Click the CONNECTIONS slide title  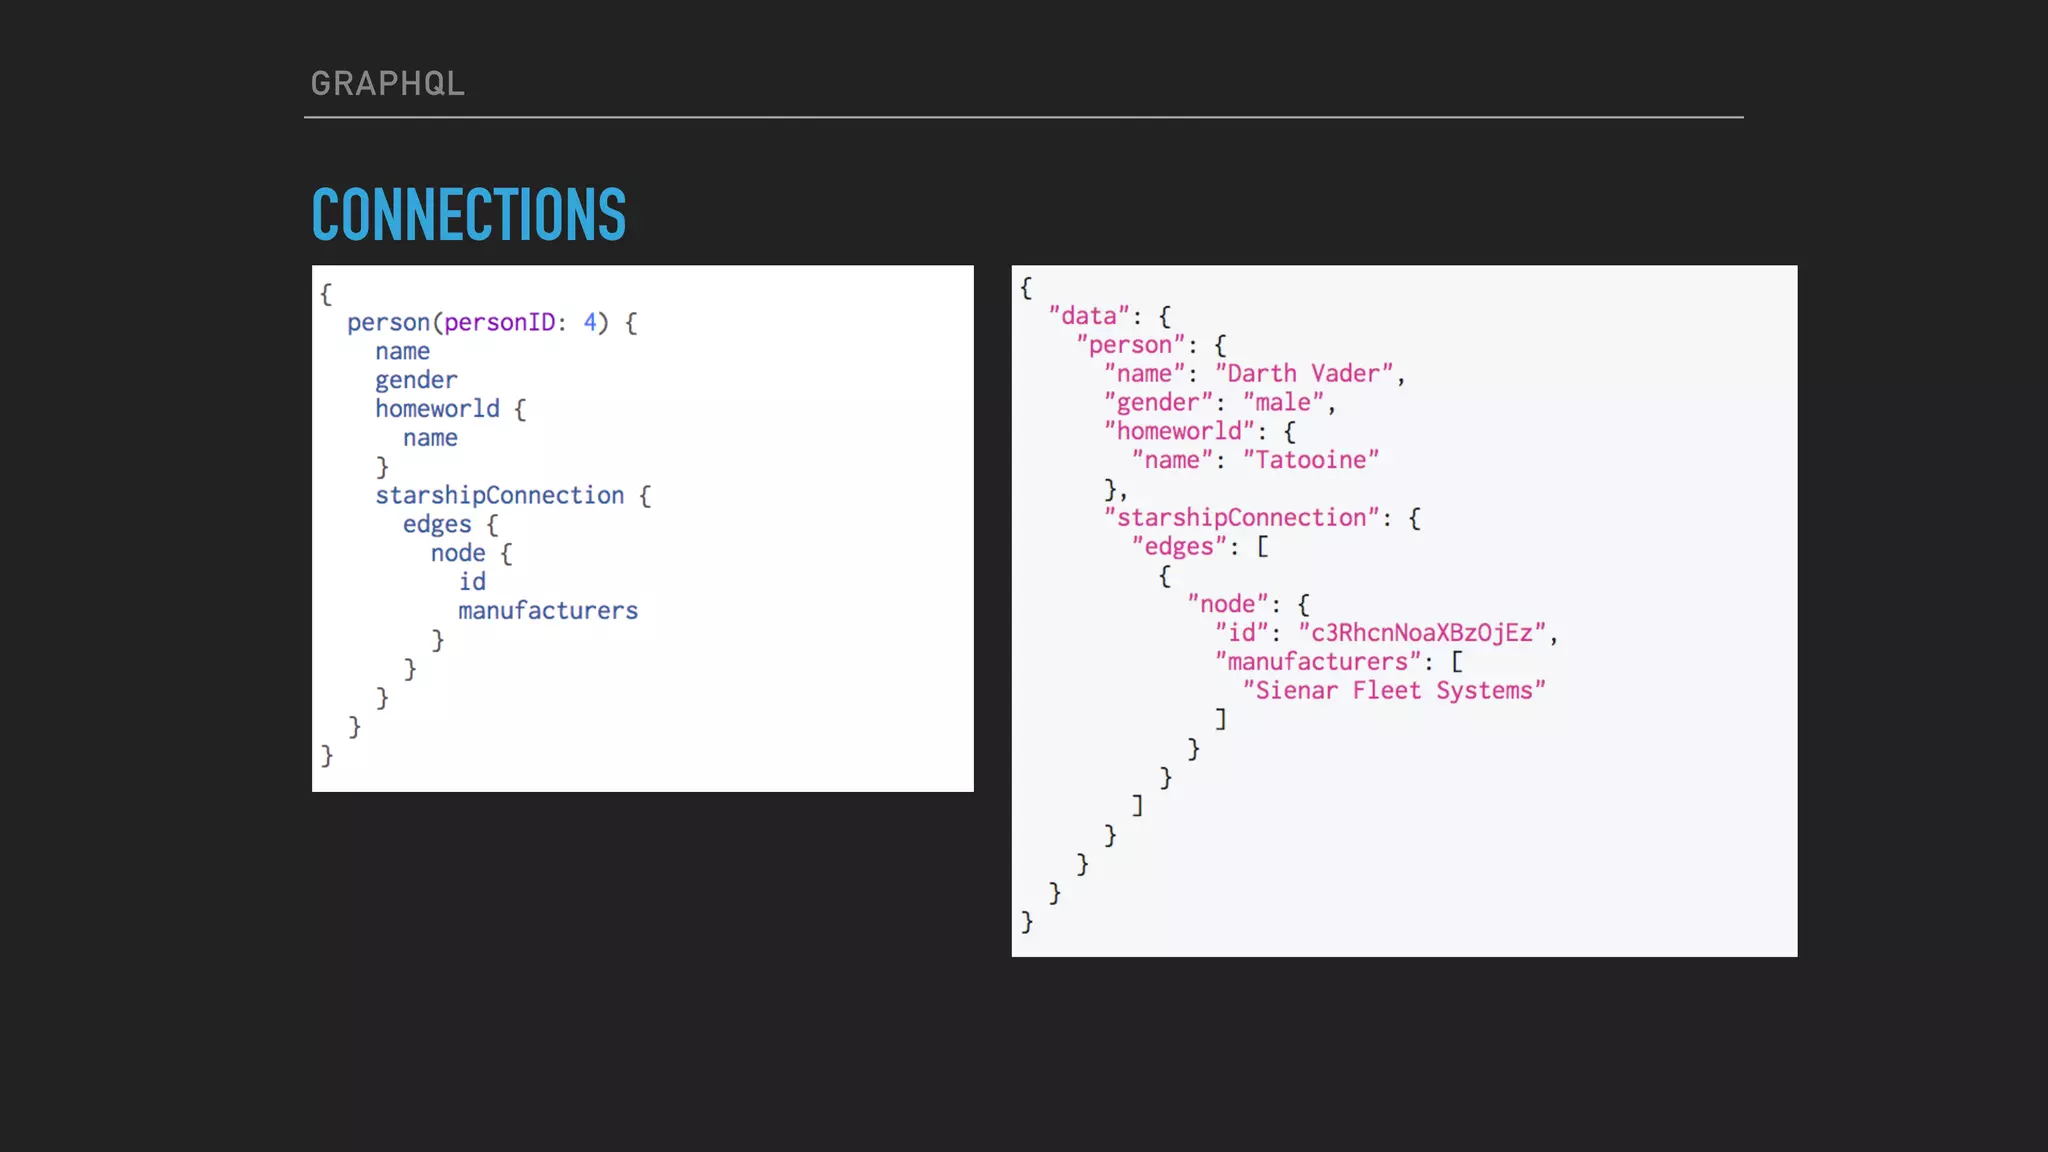[x=469, y=215]
